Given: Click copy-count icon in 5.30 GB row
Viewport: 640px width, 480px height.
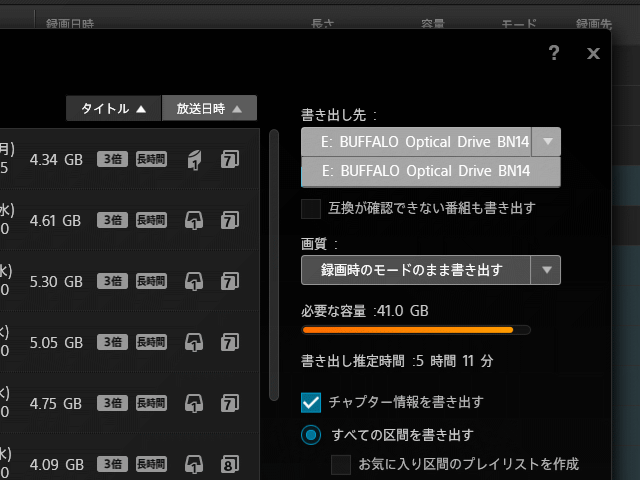Looking at the screenshot, I should (x=194, y=281).
